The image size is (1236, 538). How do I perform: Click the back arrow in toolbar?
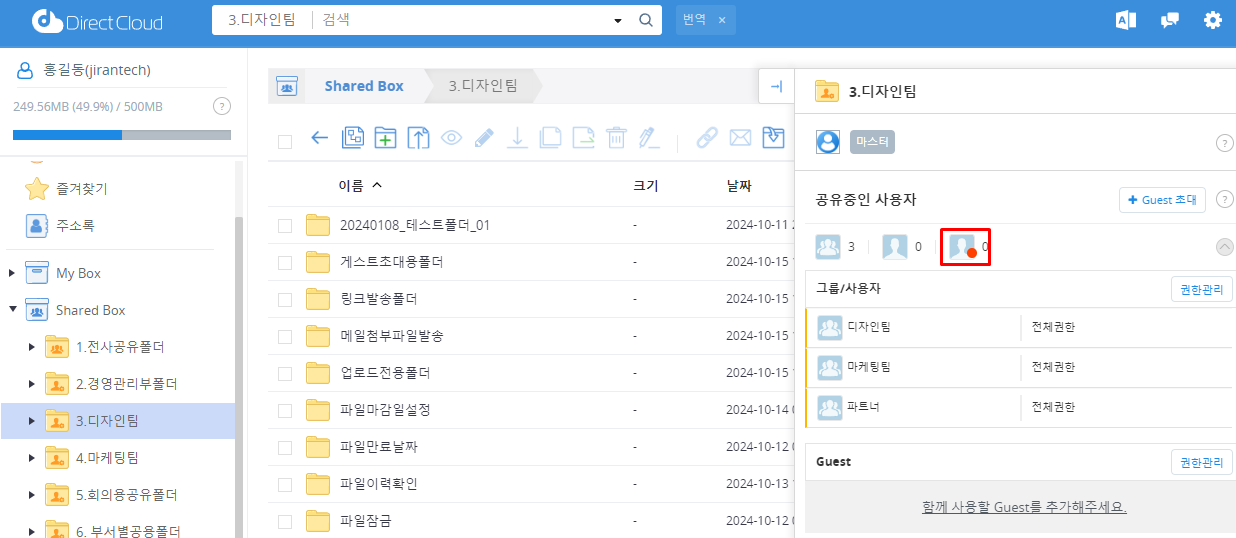coord(320,138)
